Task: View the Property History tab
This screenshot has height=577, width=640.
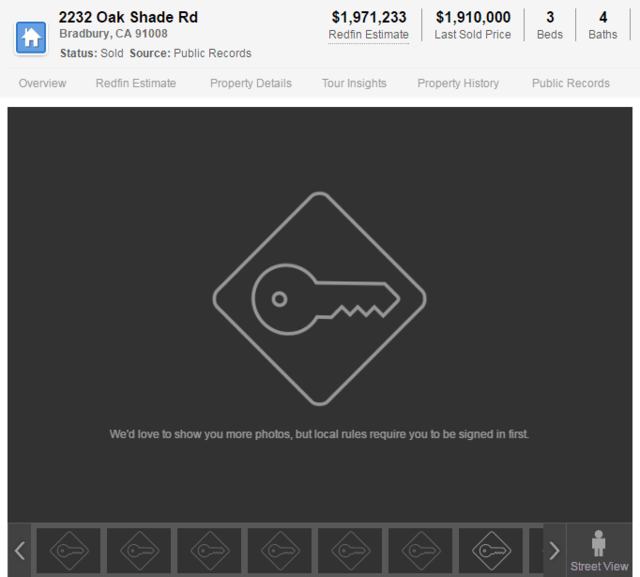Action: [458, 83]
